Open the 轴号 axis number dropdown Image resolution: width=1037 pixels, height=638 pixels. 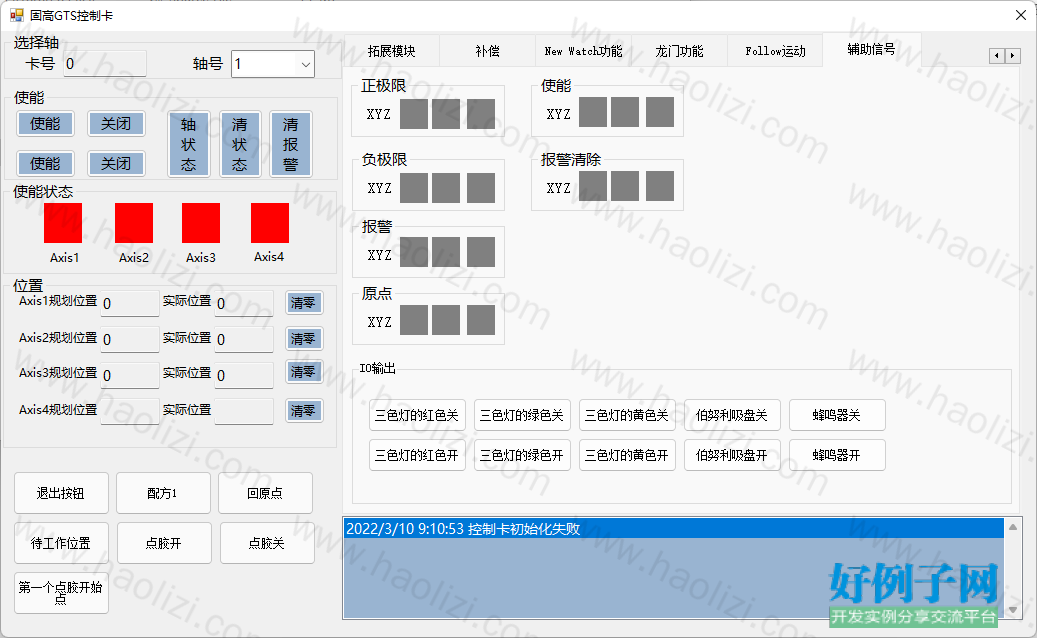(272, 64)
